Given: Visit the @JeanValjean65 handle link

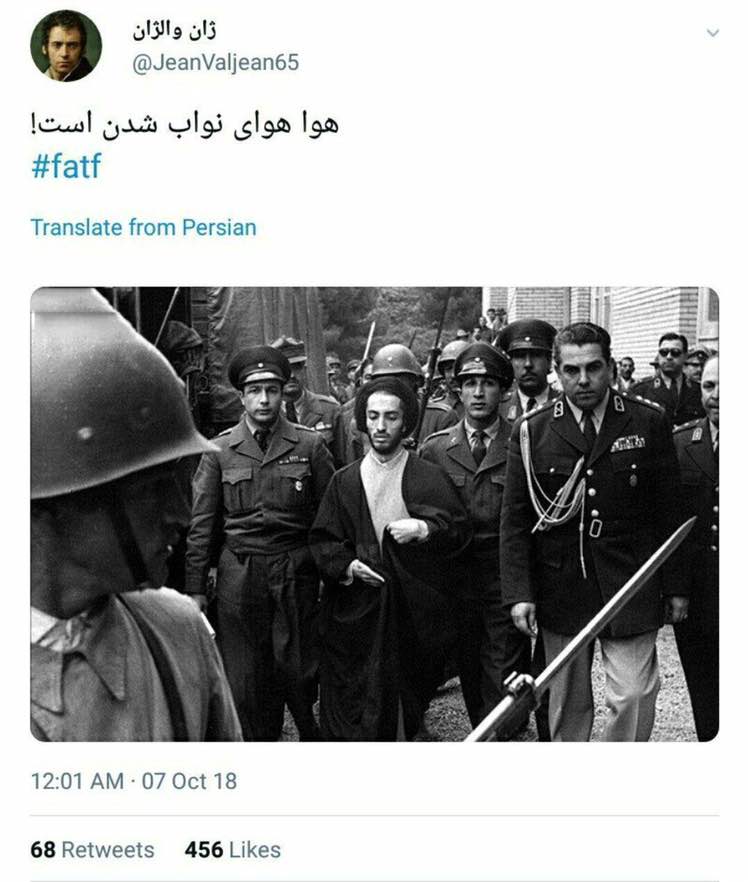Looking at the screenshot, I should [215, 62].
